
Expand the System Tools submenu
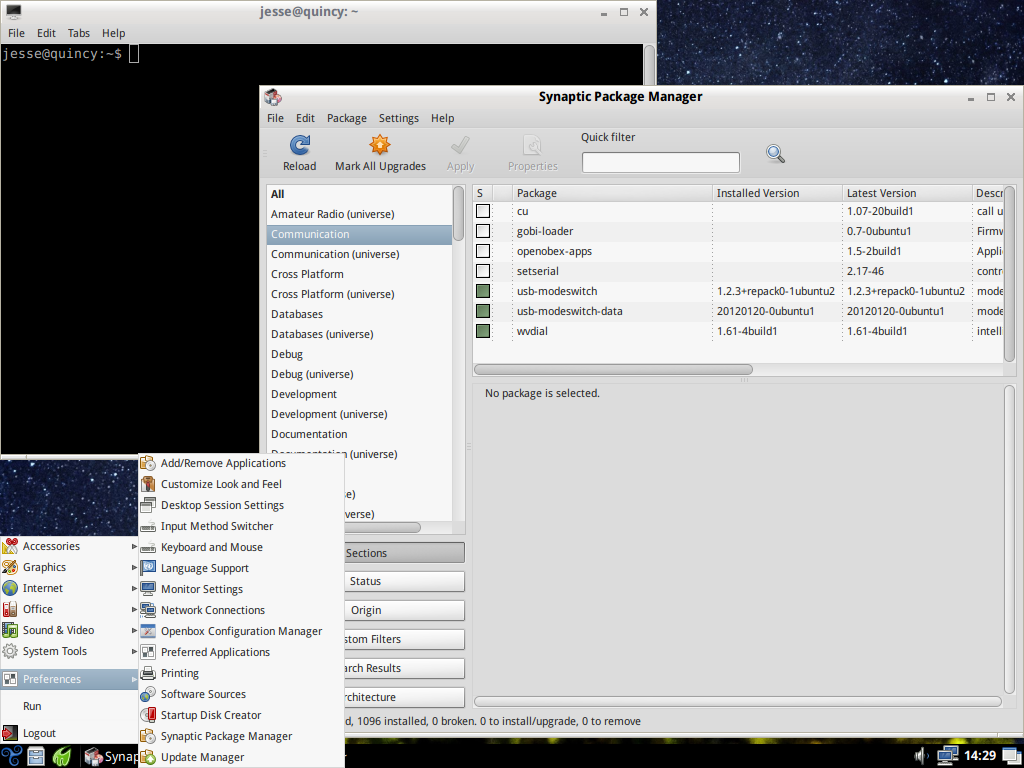tap(69, 651)
